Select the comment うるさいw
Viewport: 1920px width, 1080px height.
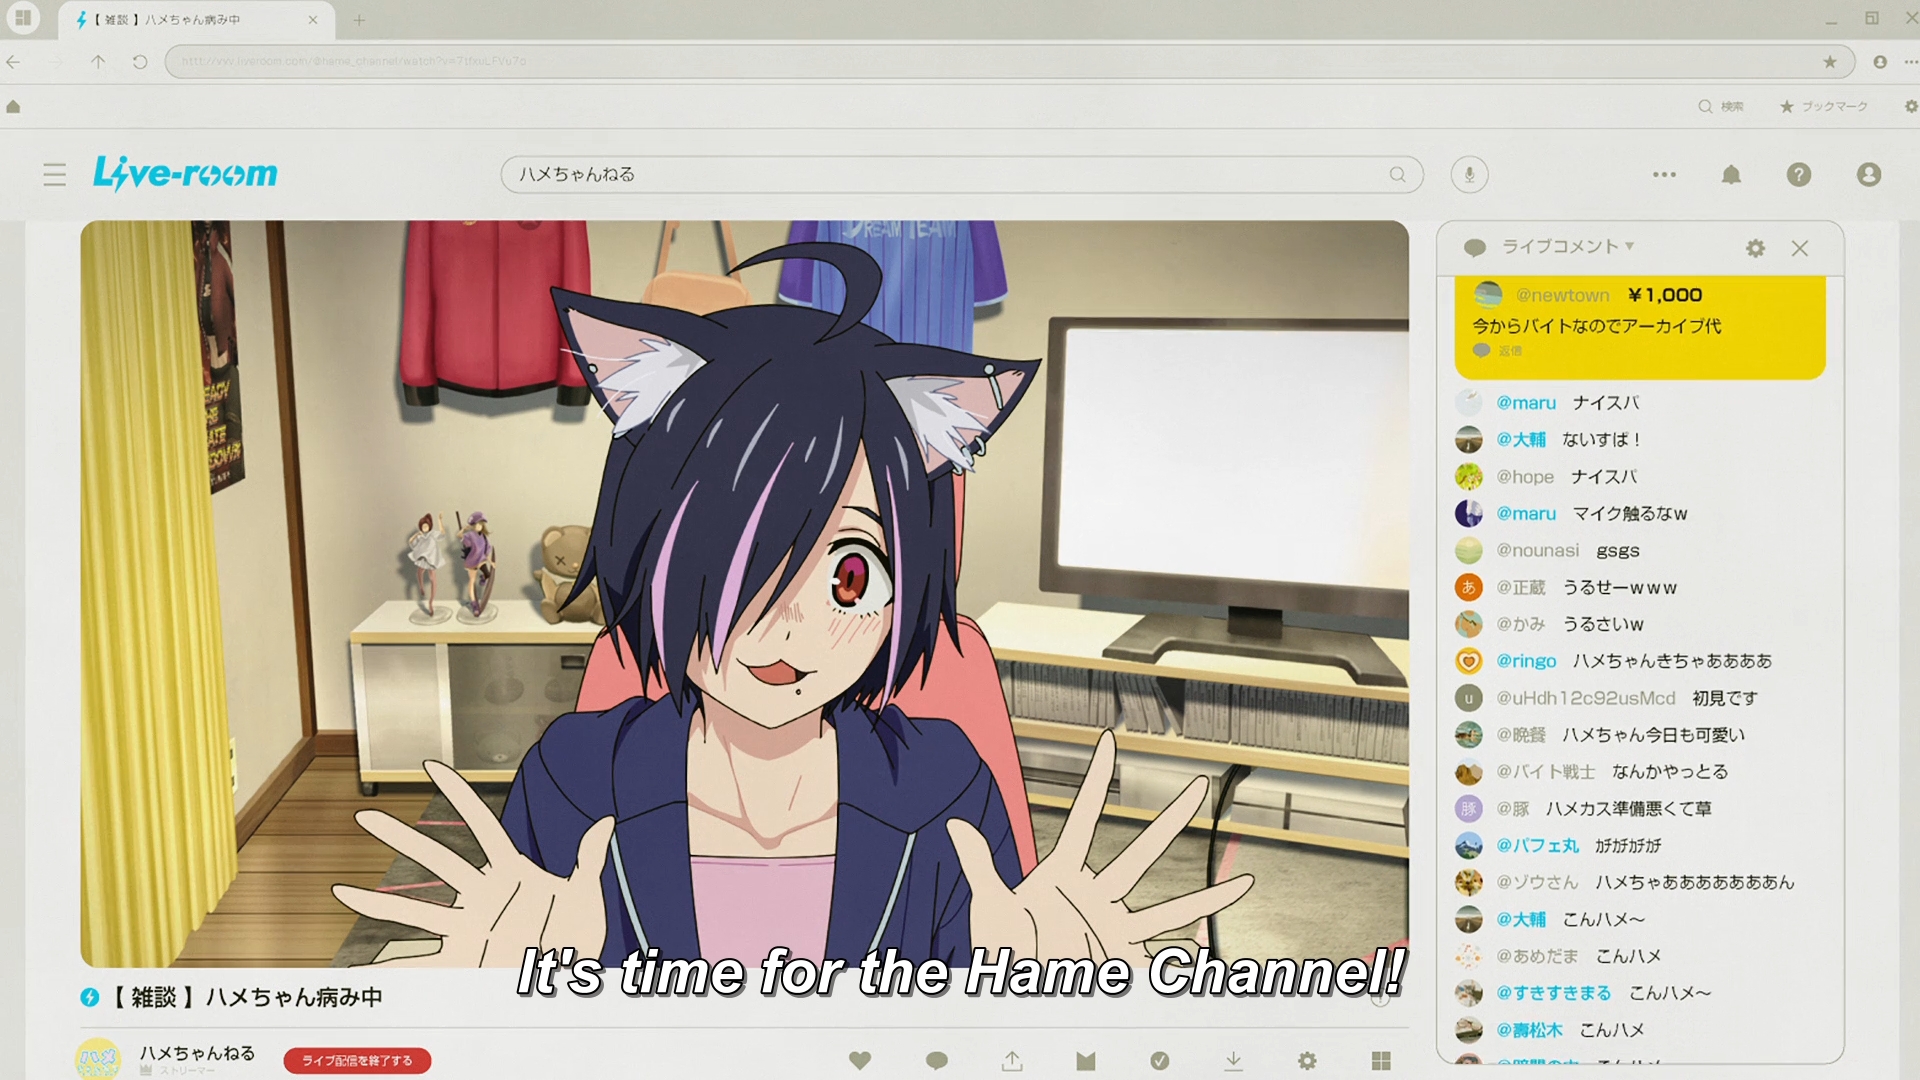[1603, 625]
